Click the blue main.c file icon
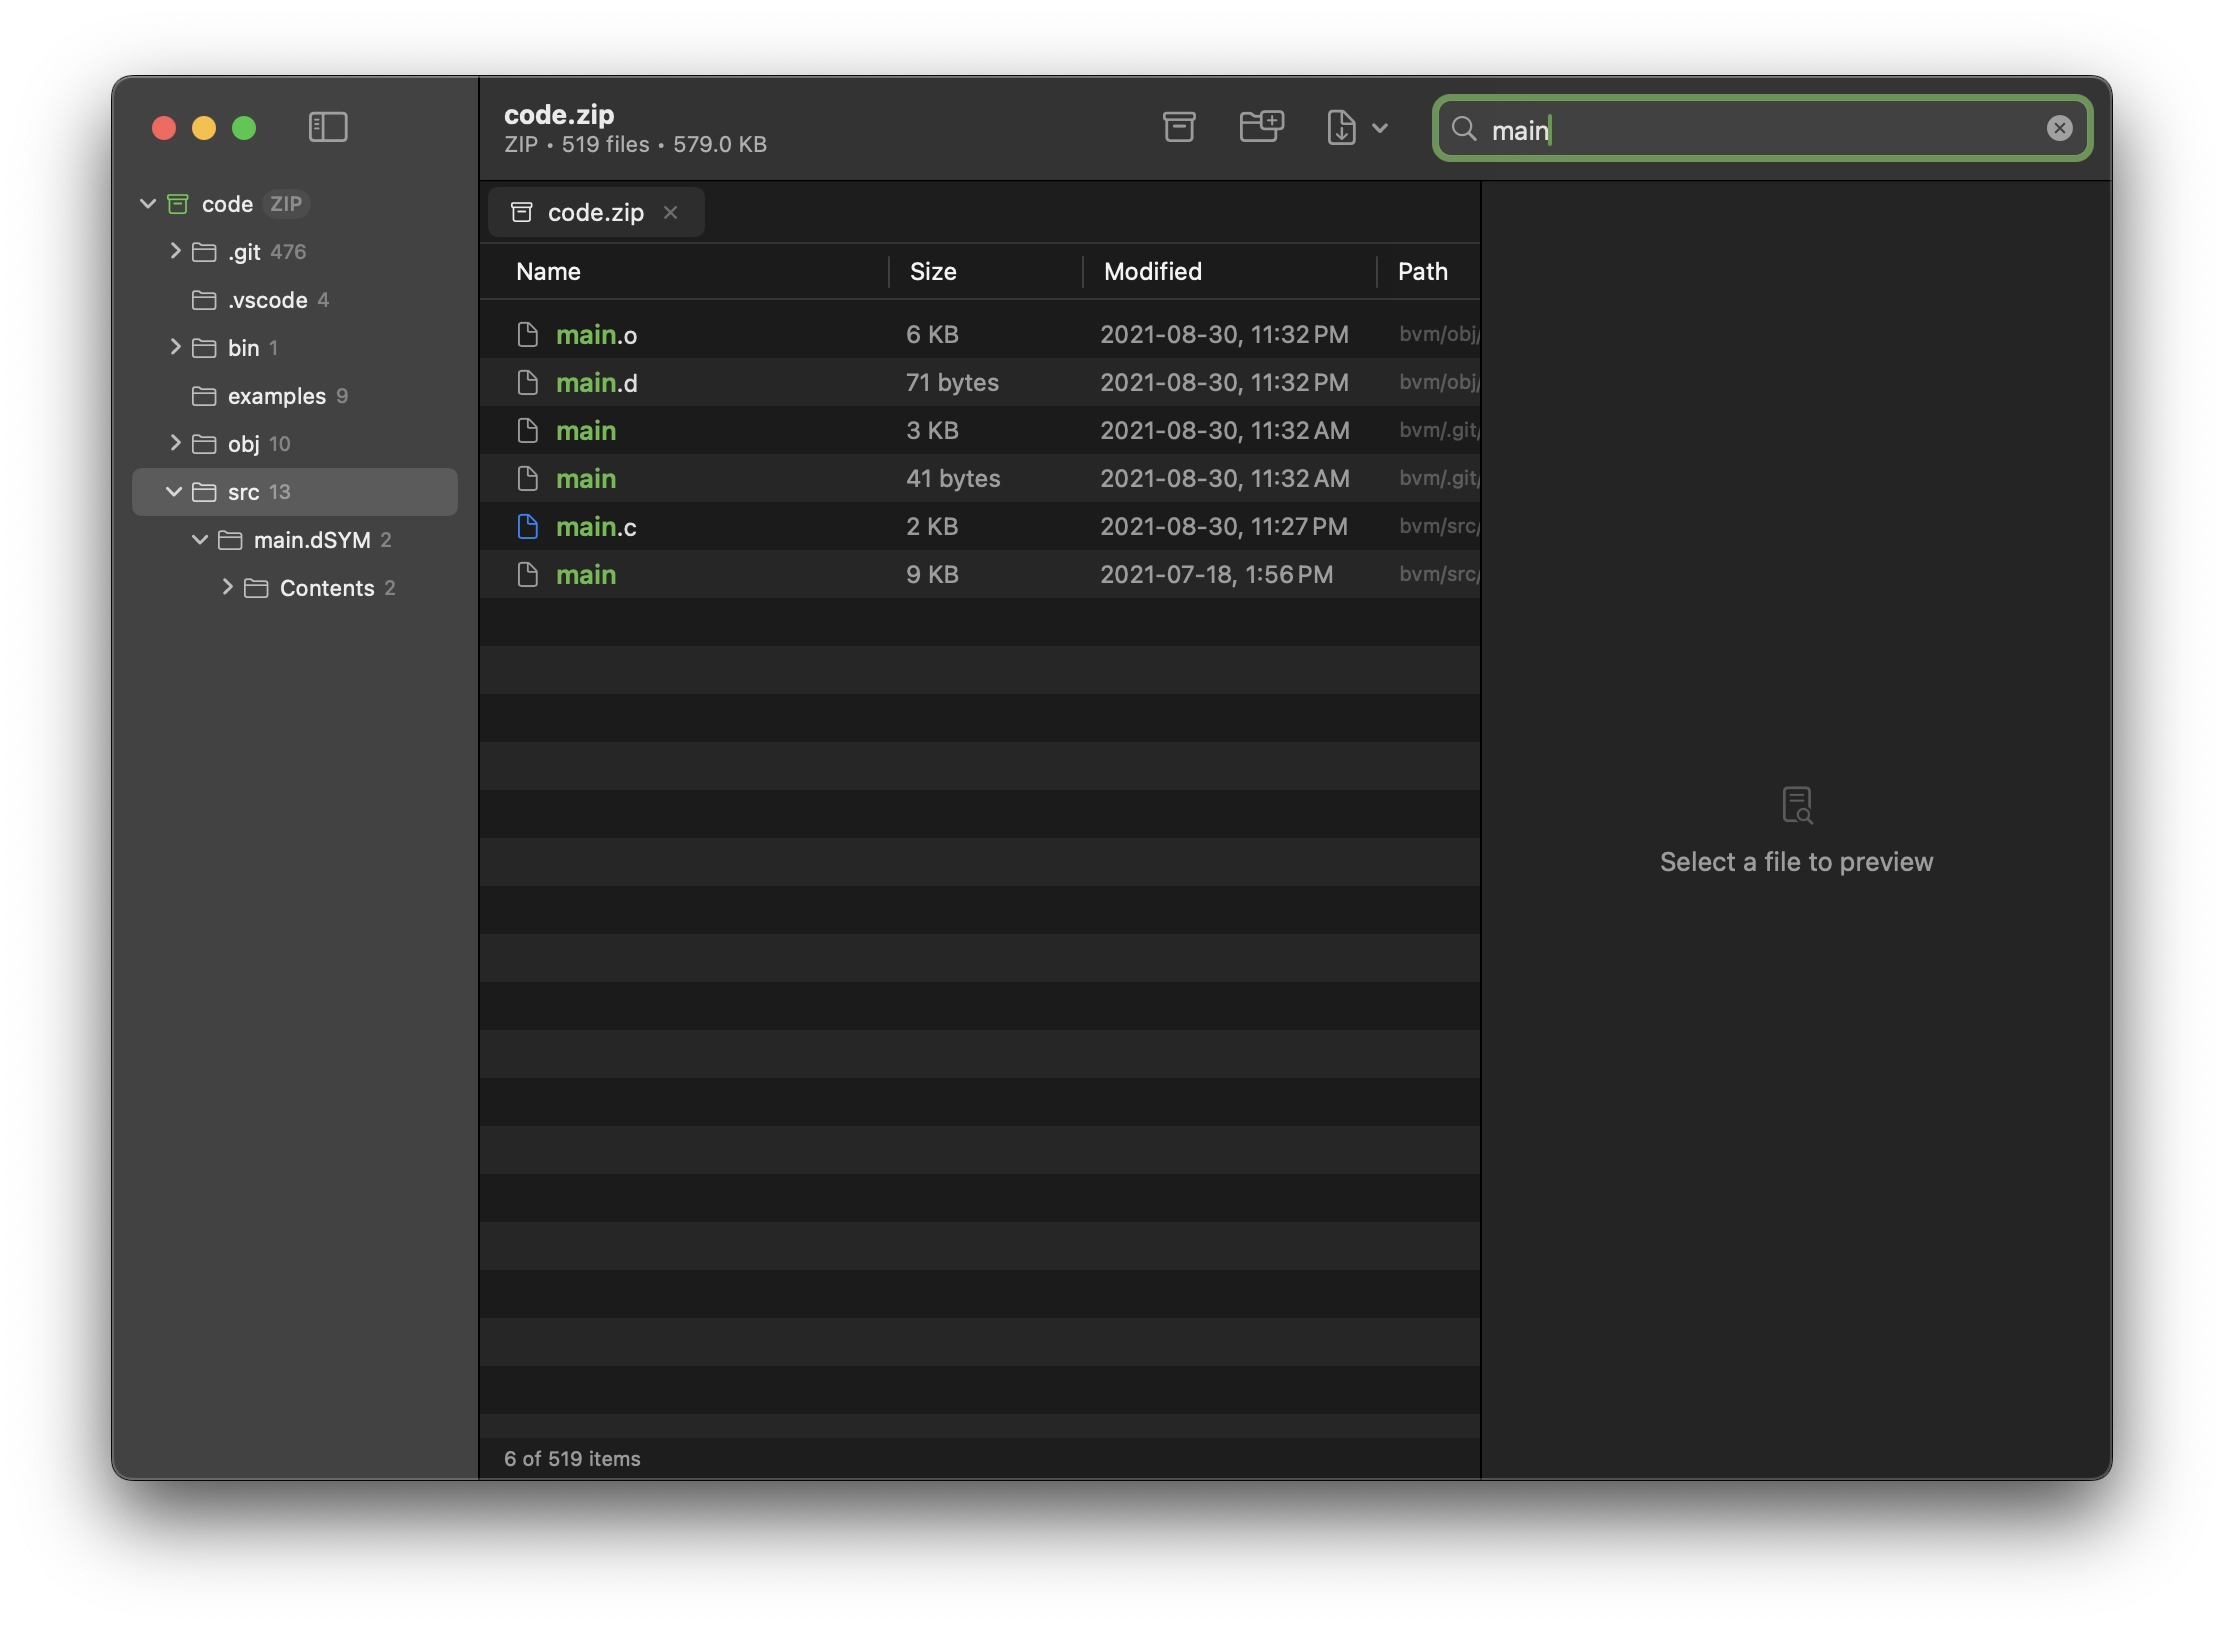 [528, 526]
